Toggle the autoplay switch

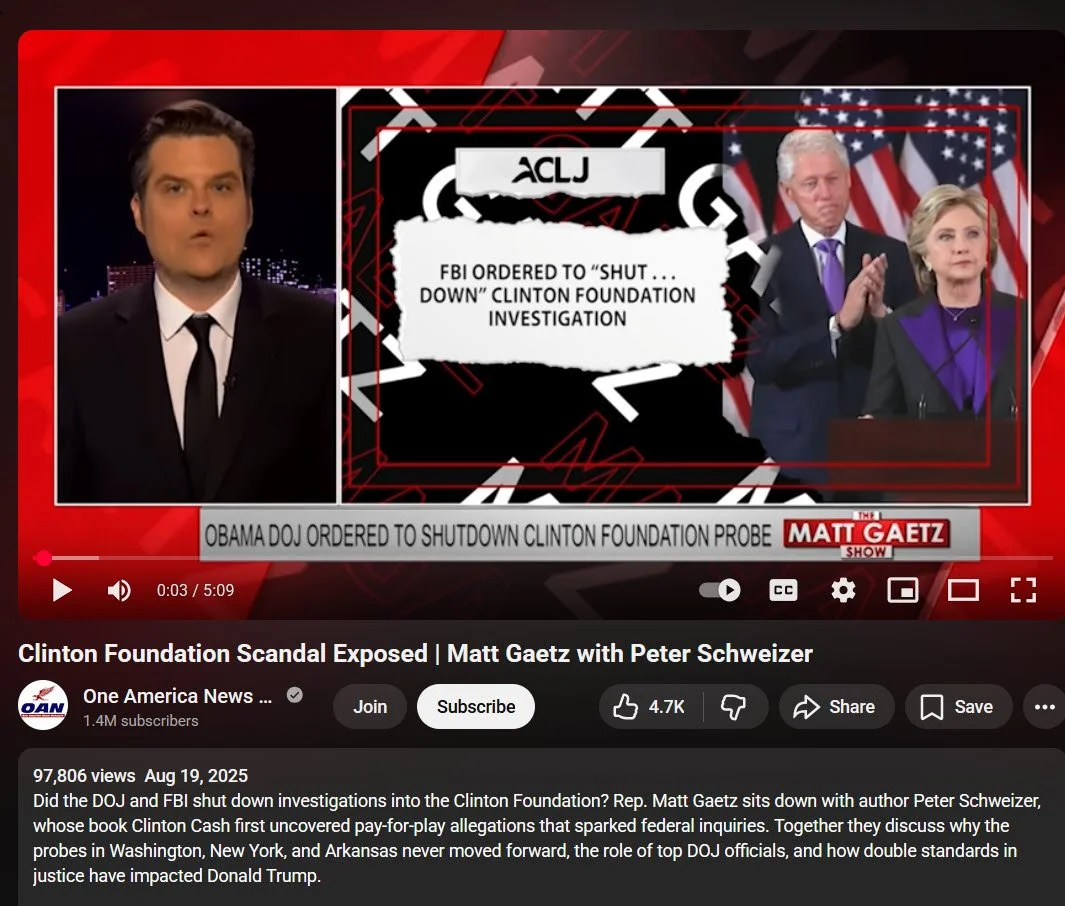click(x=720, y=590)
